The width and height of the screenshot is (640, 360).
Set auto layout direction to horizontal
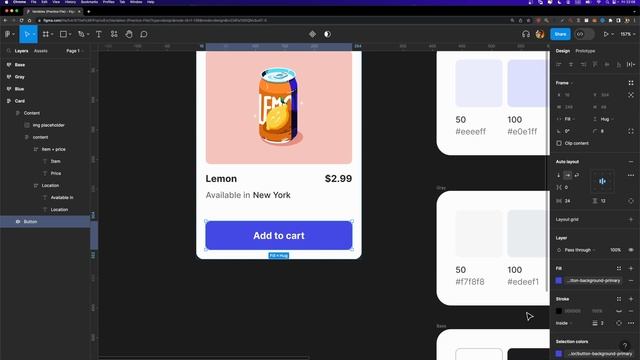click(x=568, y=175)
